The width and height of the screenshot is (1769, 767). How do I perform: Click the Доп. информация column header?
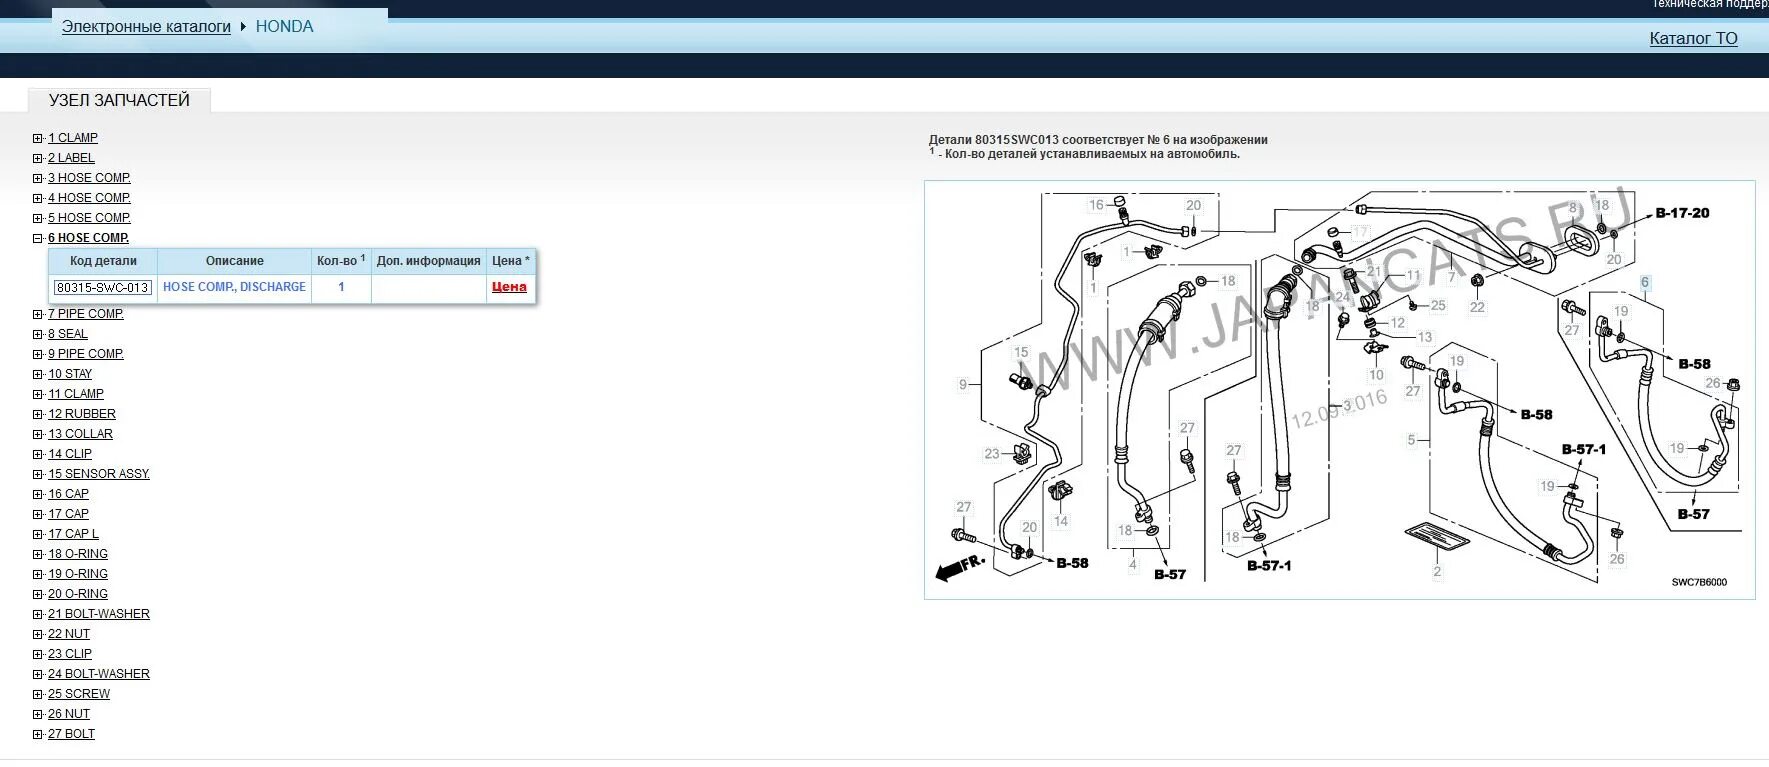pos(429,261)
